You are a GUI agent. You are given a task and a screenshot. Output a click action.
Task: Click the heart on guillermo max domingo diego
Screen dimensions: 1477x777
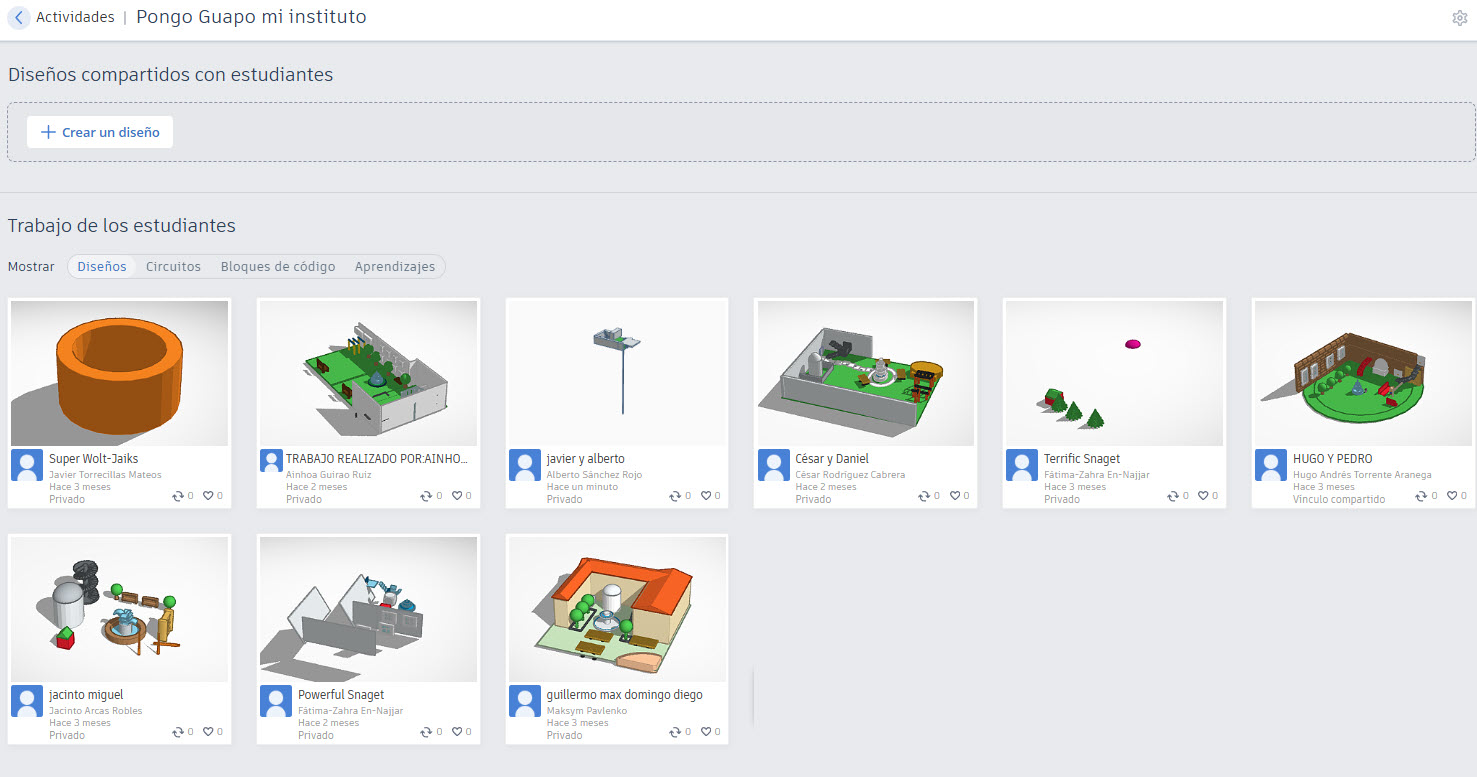(705, 731)
